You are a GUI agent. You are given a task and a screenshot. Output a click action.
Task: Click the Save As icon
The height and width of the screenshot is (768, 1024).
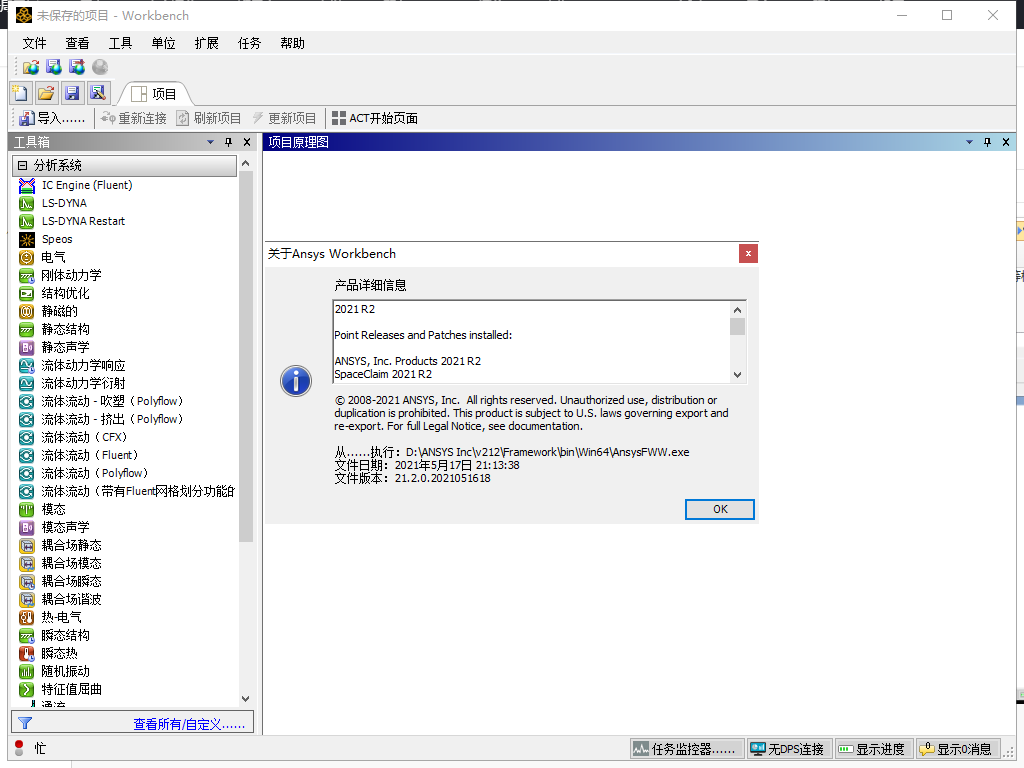[x=98, y=93]
